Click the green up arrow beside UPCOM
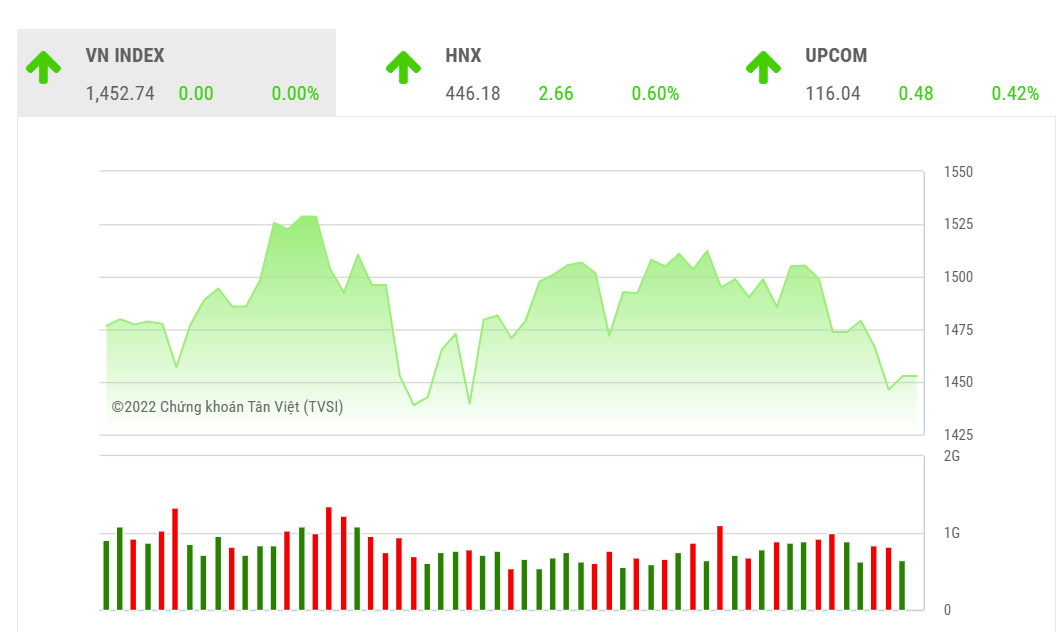Screen dimensions: 1056x632 click(763, 67)
